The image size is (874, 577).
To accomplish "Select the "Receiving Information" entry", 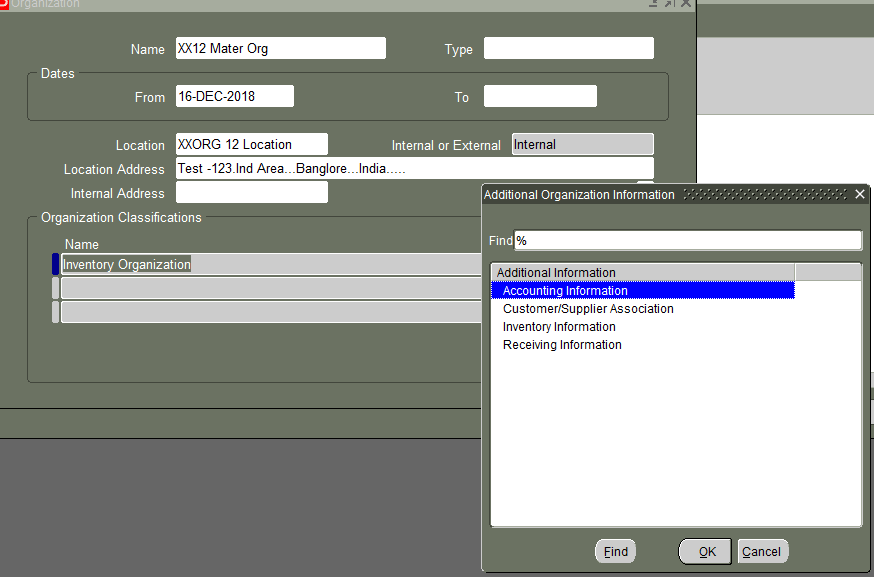I will [x=560, y=344].
